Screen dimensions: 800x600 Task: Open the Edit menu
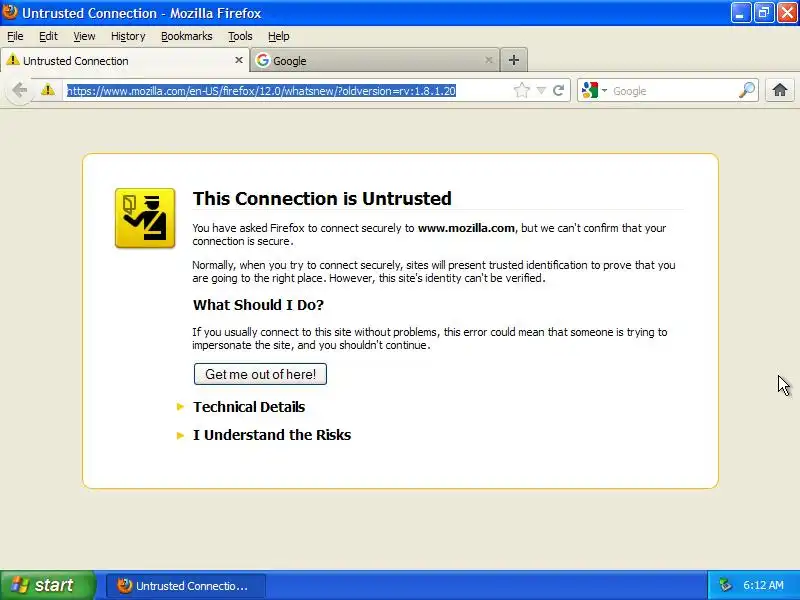[48, 36]
